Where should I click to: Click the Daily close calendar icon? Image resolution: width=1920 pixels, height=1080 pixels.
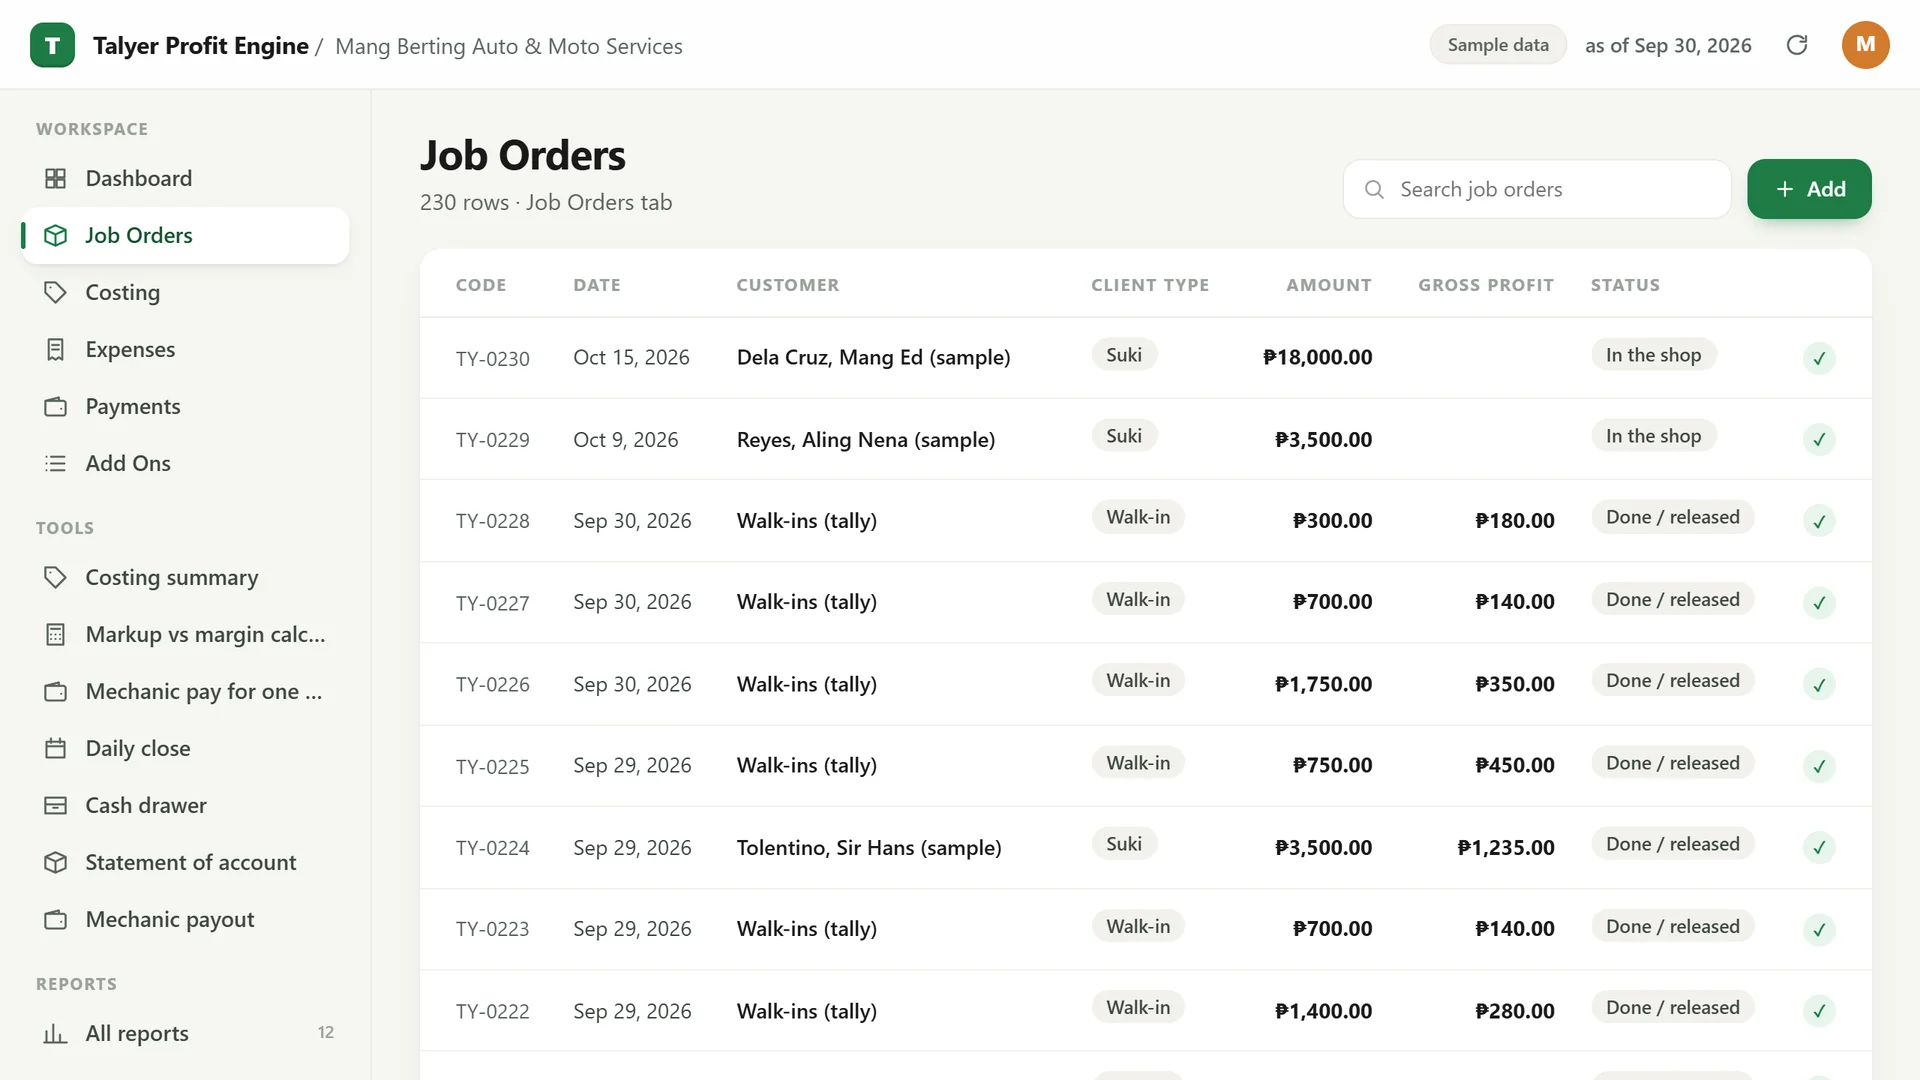(x=56, y=748)
